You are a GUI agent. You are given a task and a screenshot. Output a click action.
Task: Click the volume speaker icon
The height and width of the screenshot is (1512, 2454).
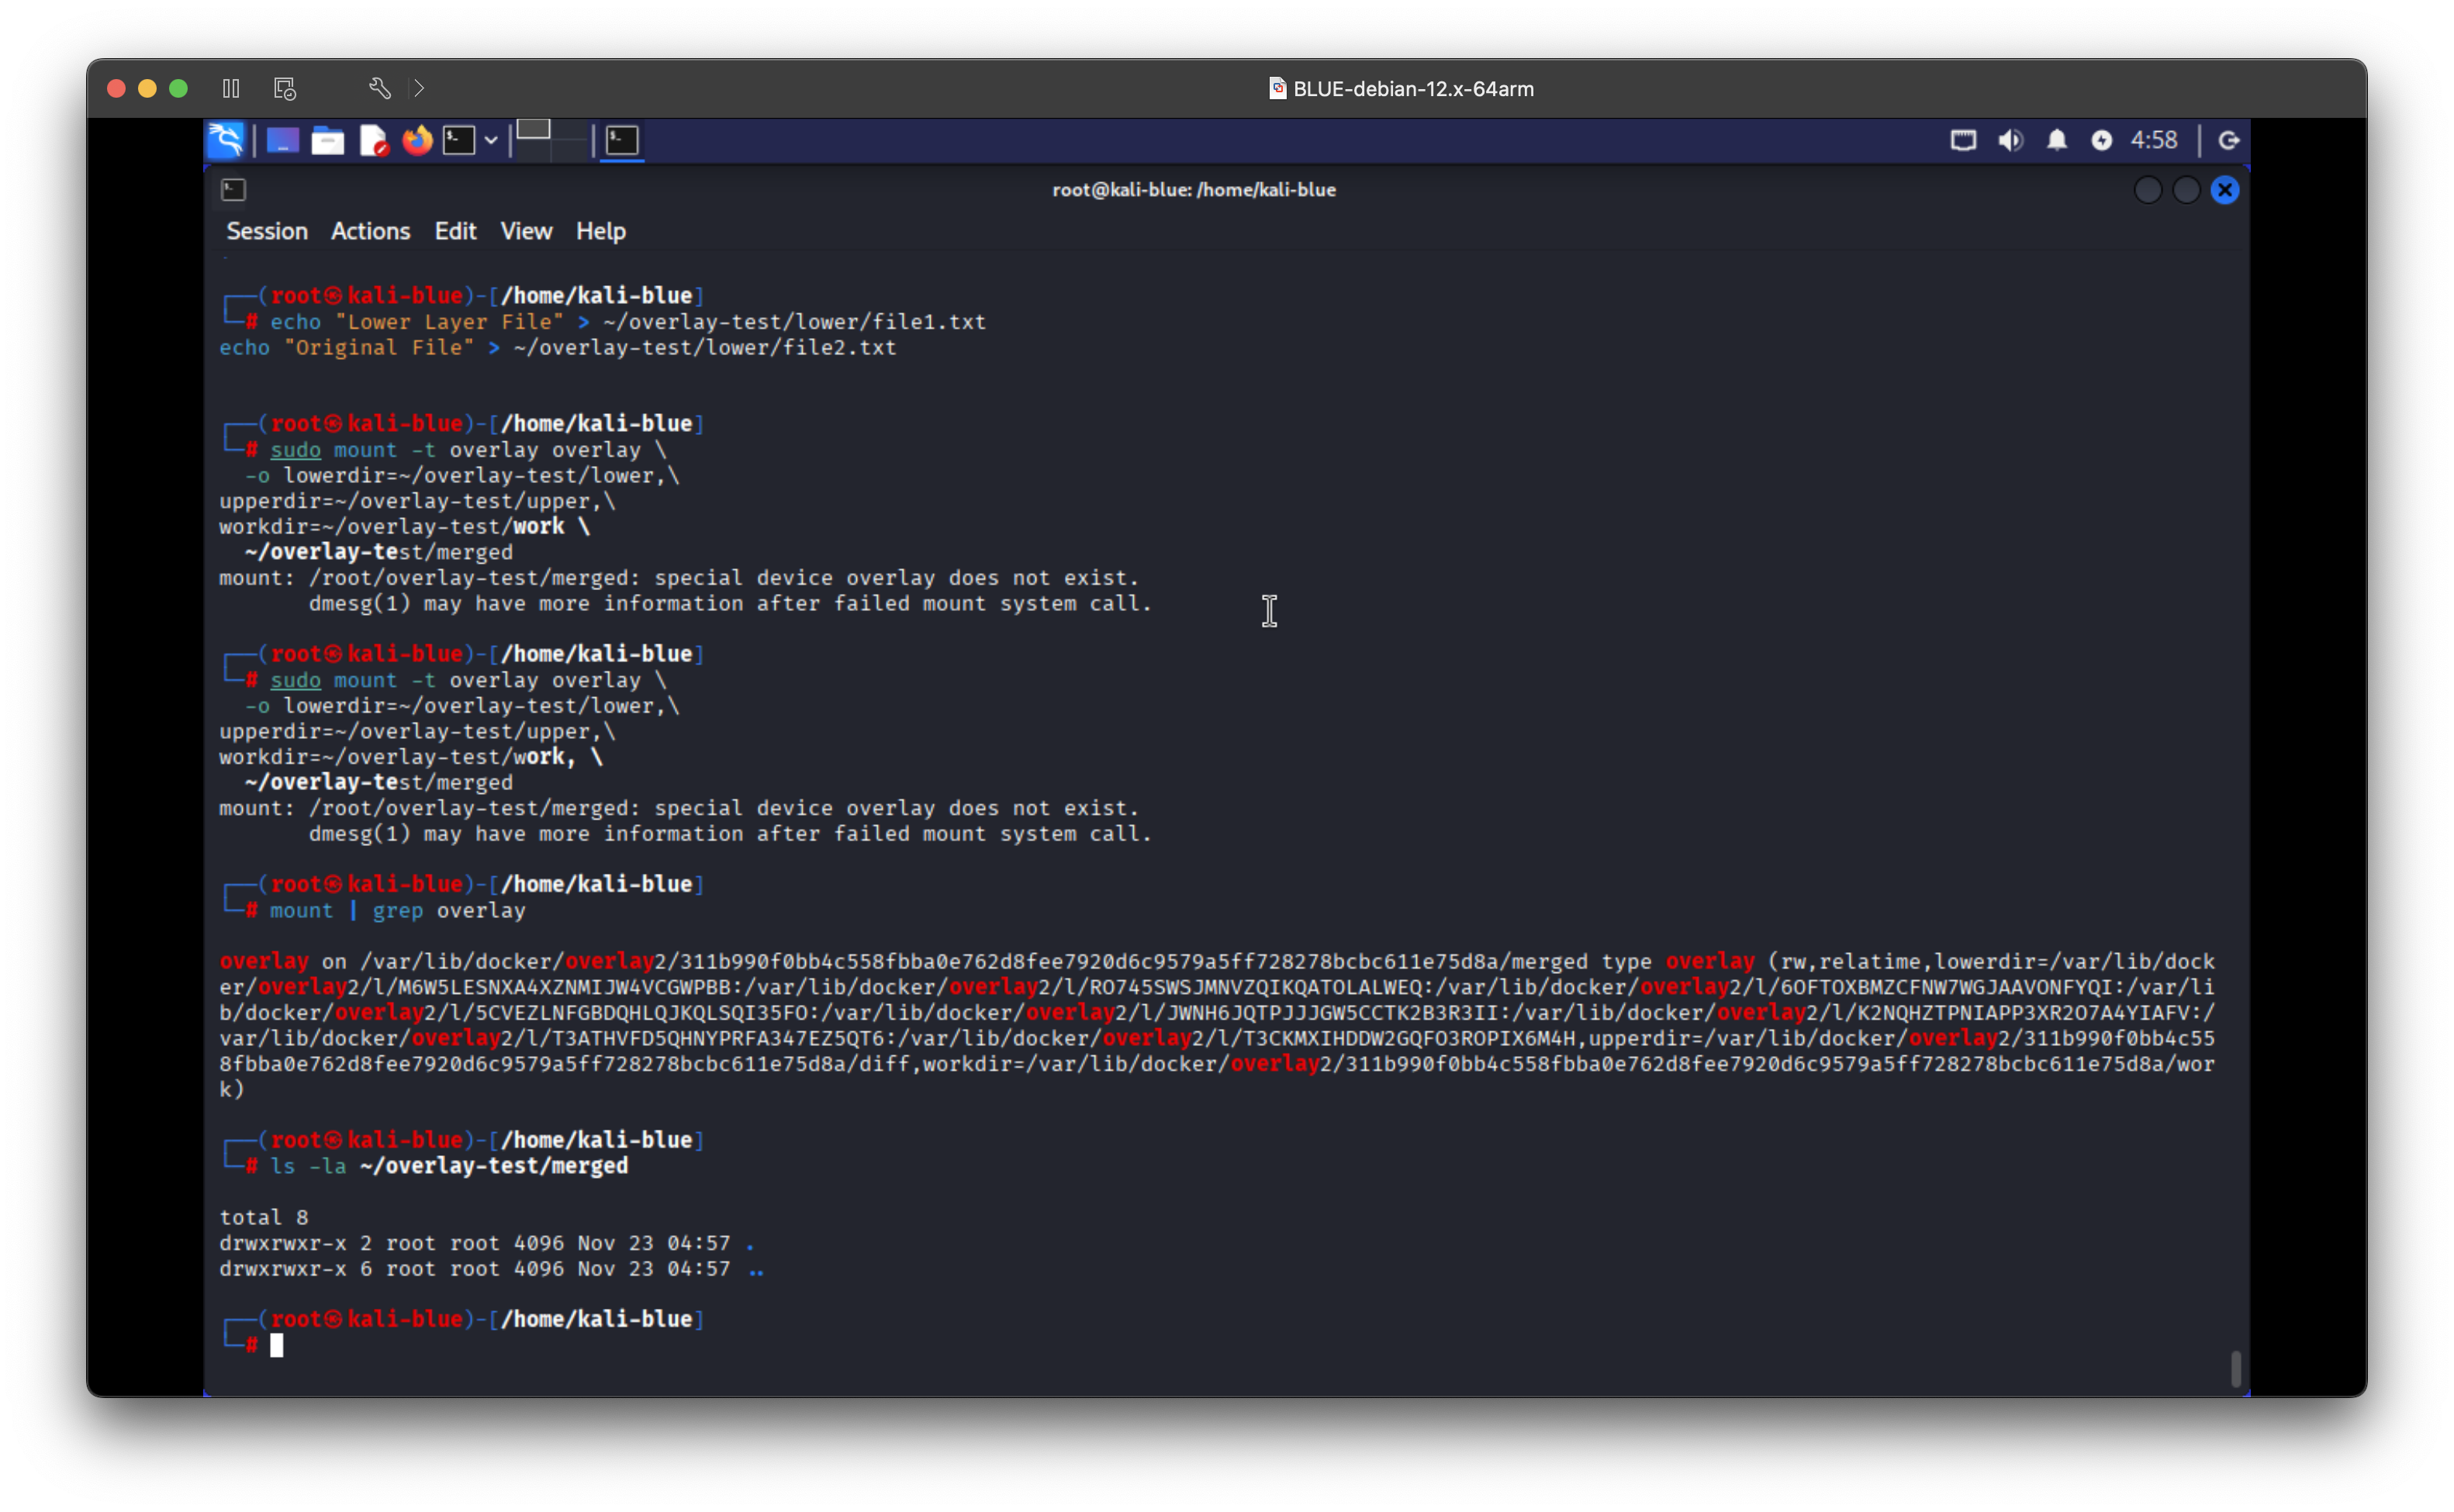(x=2010, y=140)
